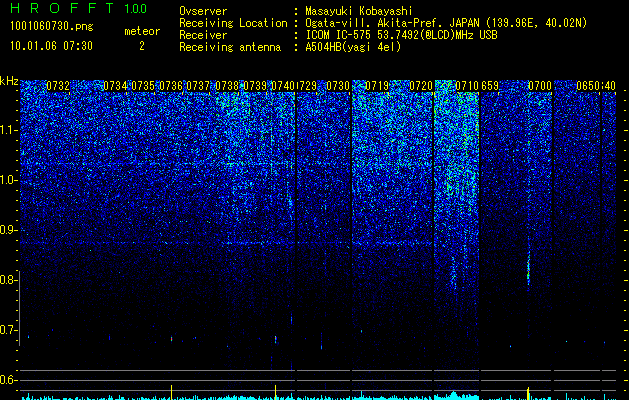Click the 0710 time marker
The width and height of the screenshot is (629, 400).
click(x=467, y=86)
